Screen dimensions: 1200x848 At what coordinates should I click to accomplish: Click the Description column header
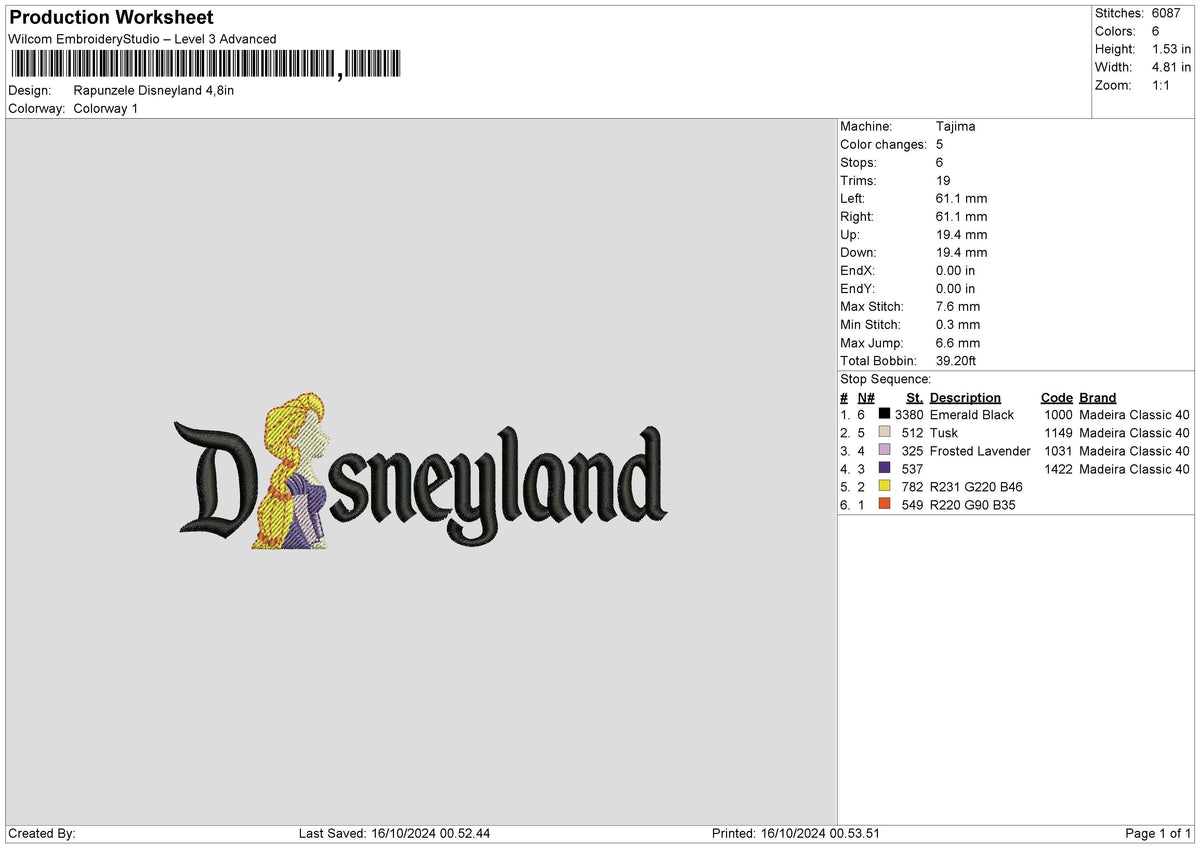[x=965, y=397]
